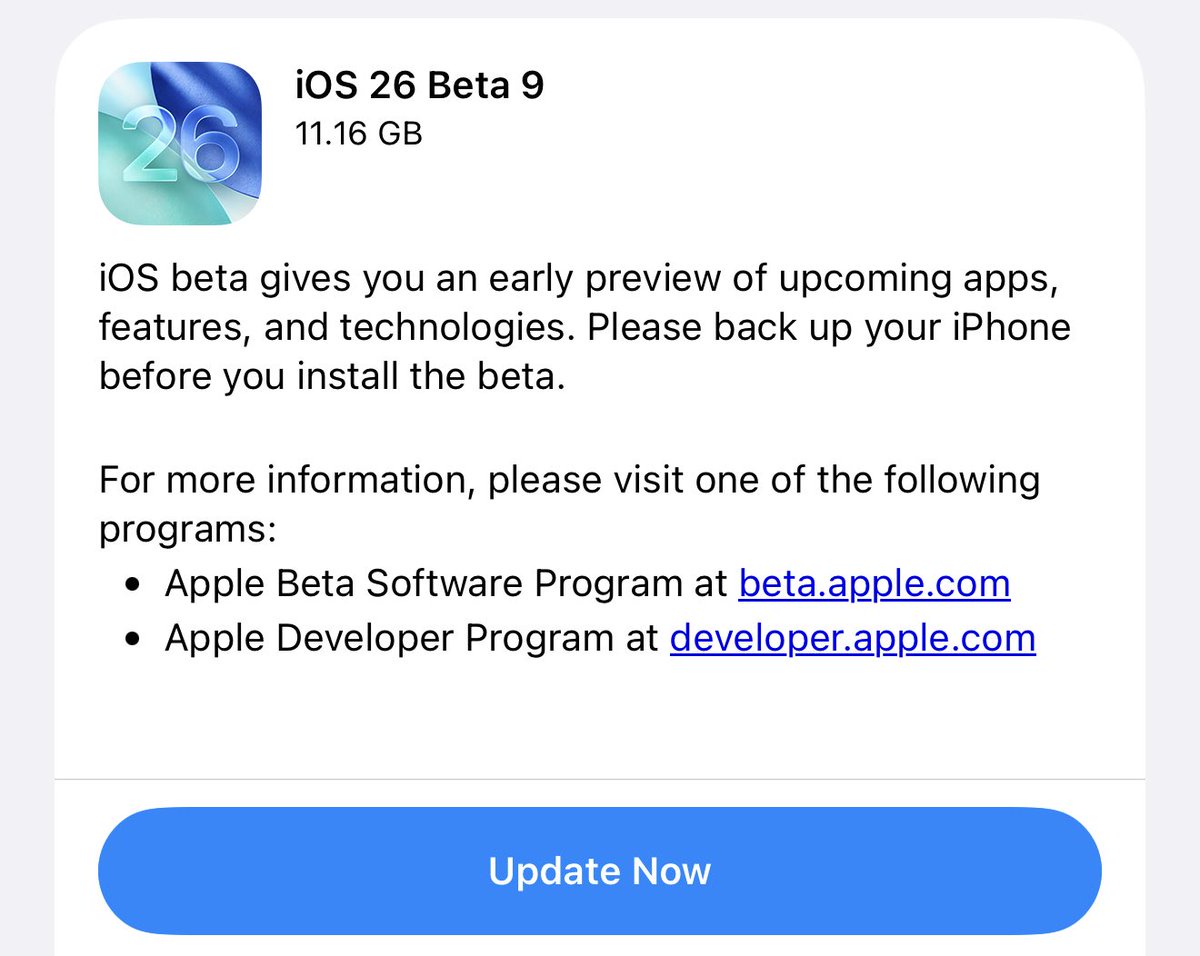Select the 11.16 GB download size text
The width and height of the screenshot is (1200, 956).
click(358, 133)
